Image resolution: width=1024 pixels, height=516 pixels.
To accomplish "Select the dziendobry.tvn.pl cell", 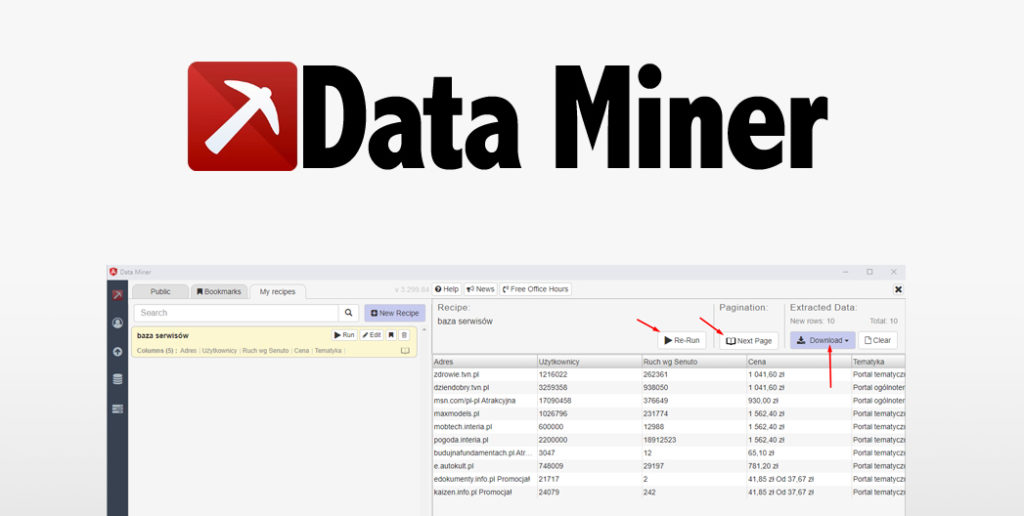I will point(485,388).
